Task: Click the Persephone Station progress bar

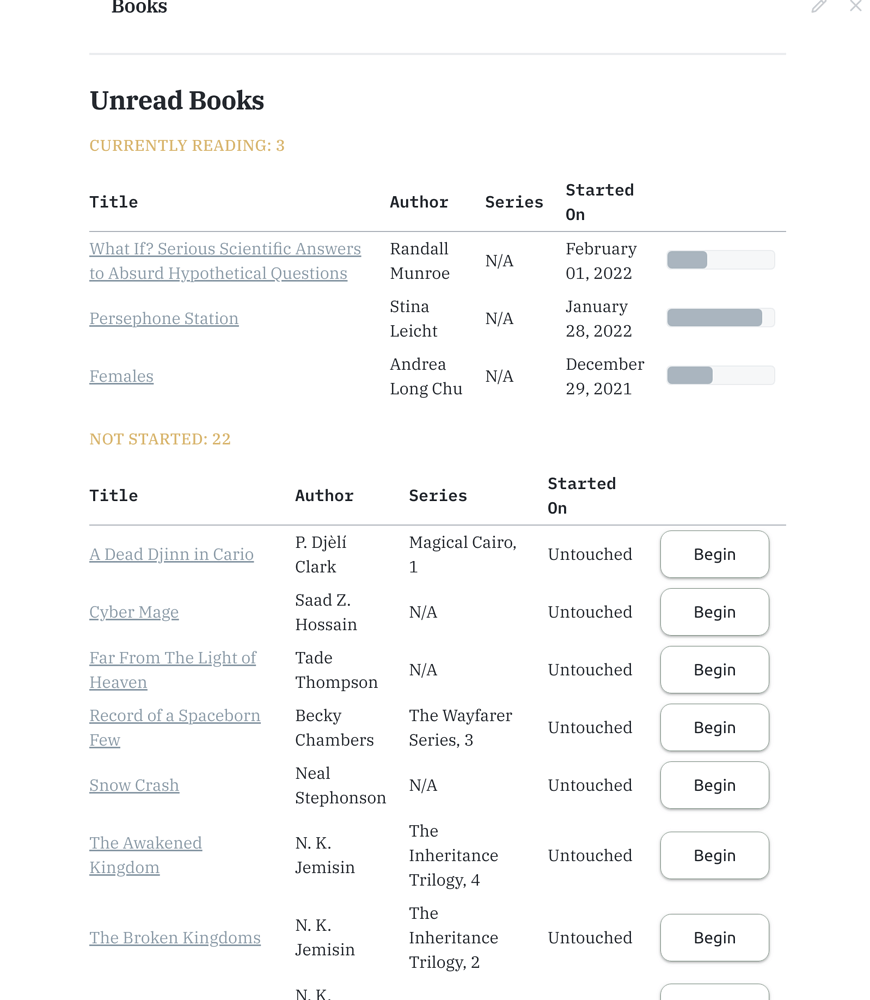Action: pyautogui.click(x=720, y=316)
